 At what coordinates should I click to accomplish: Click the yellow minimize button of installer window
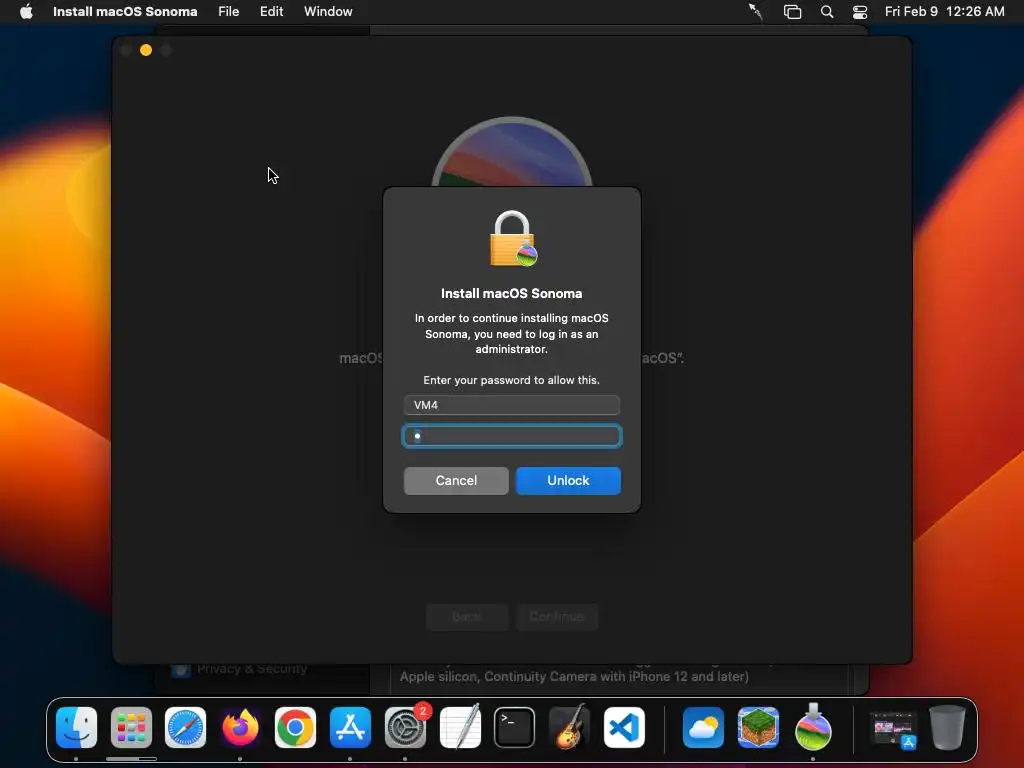tap(146, 50)
